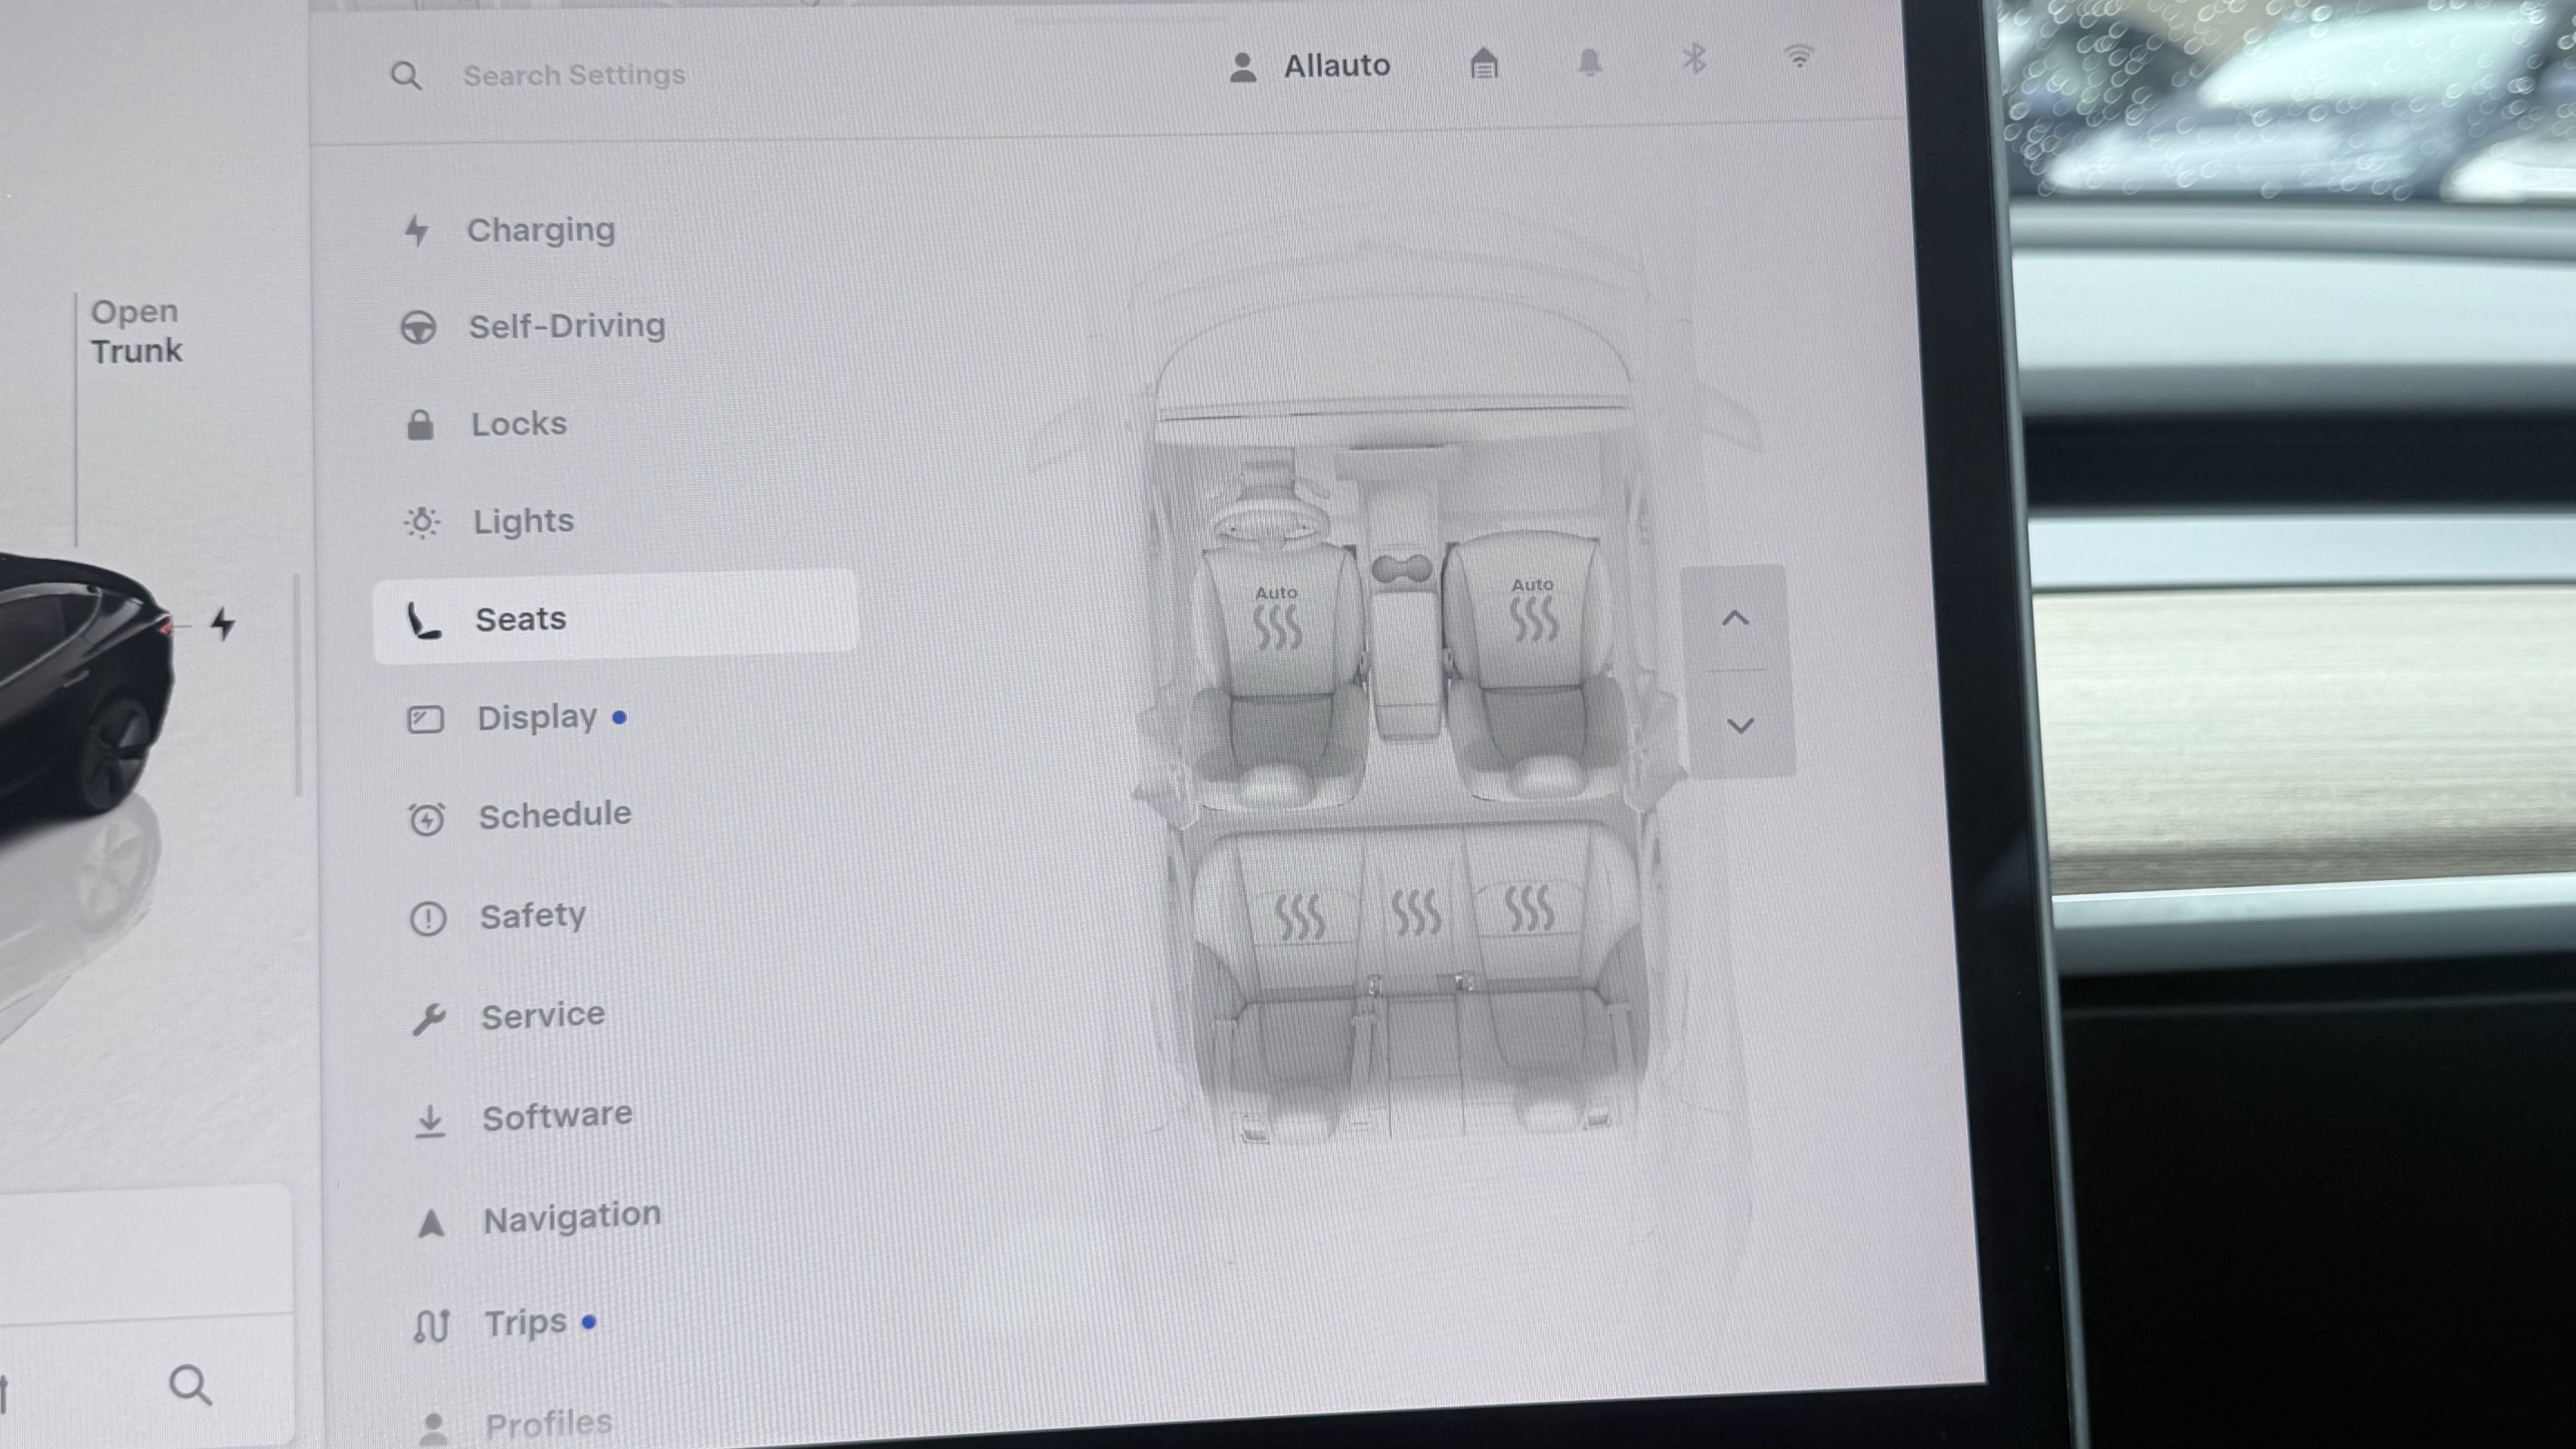The image size is (2576, 1449).
Task: Click the Navigation arrow icon
Action: [x=431, y=1223]
